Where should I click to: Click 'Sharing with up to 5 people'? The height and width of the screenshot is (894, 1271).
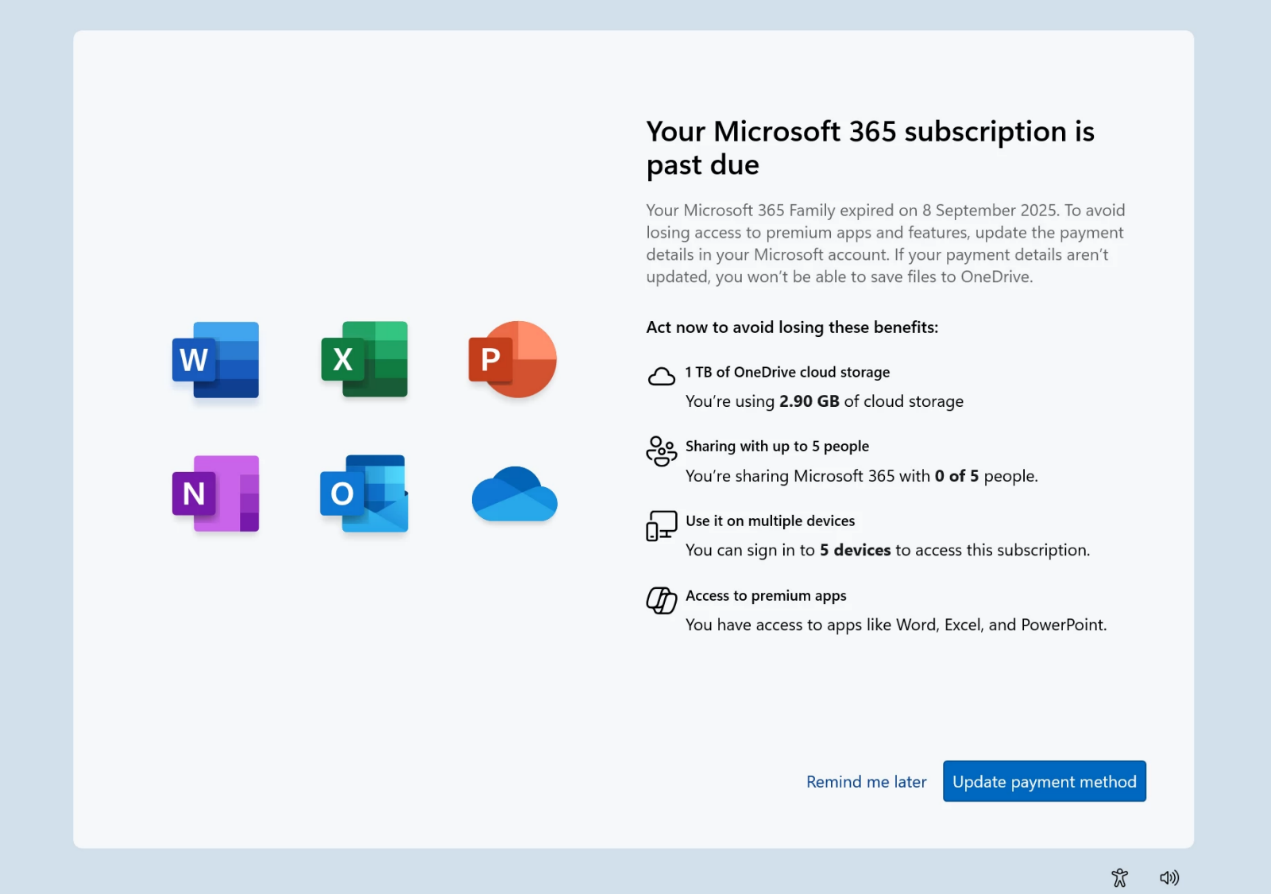coord(777,446)
